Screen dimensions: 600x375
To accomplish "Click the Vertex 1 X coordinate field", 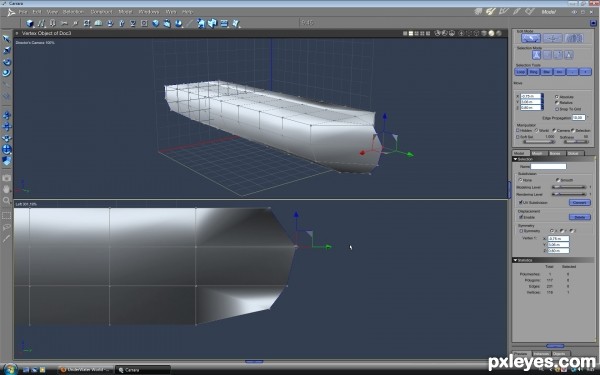I will 558,238.
